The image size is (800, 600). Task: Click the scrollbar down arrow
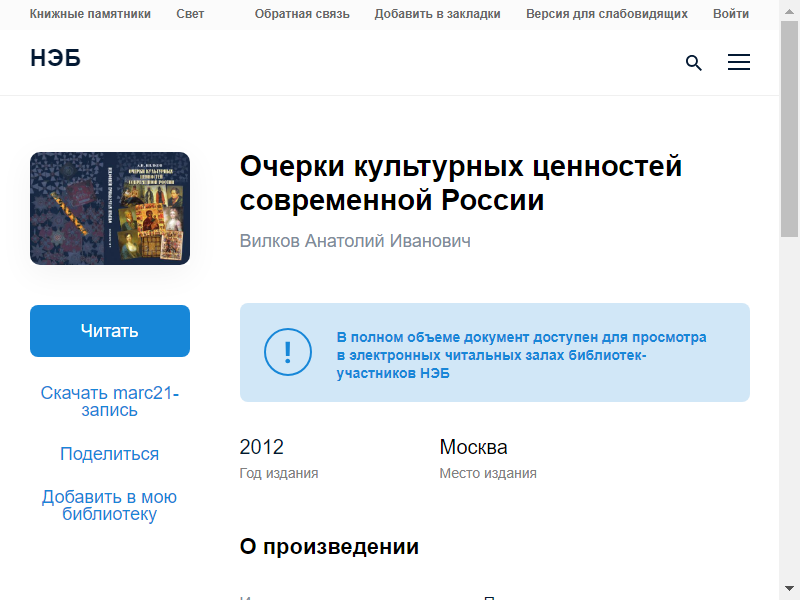click(x=790, y=590)
